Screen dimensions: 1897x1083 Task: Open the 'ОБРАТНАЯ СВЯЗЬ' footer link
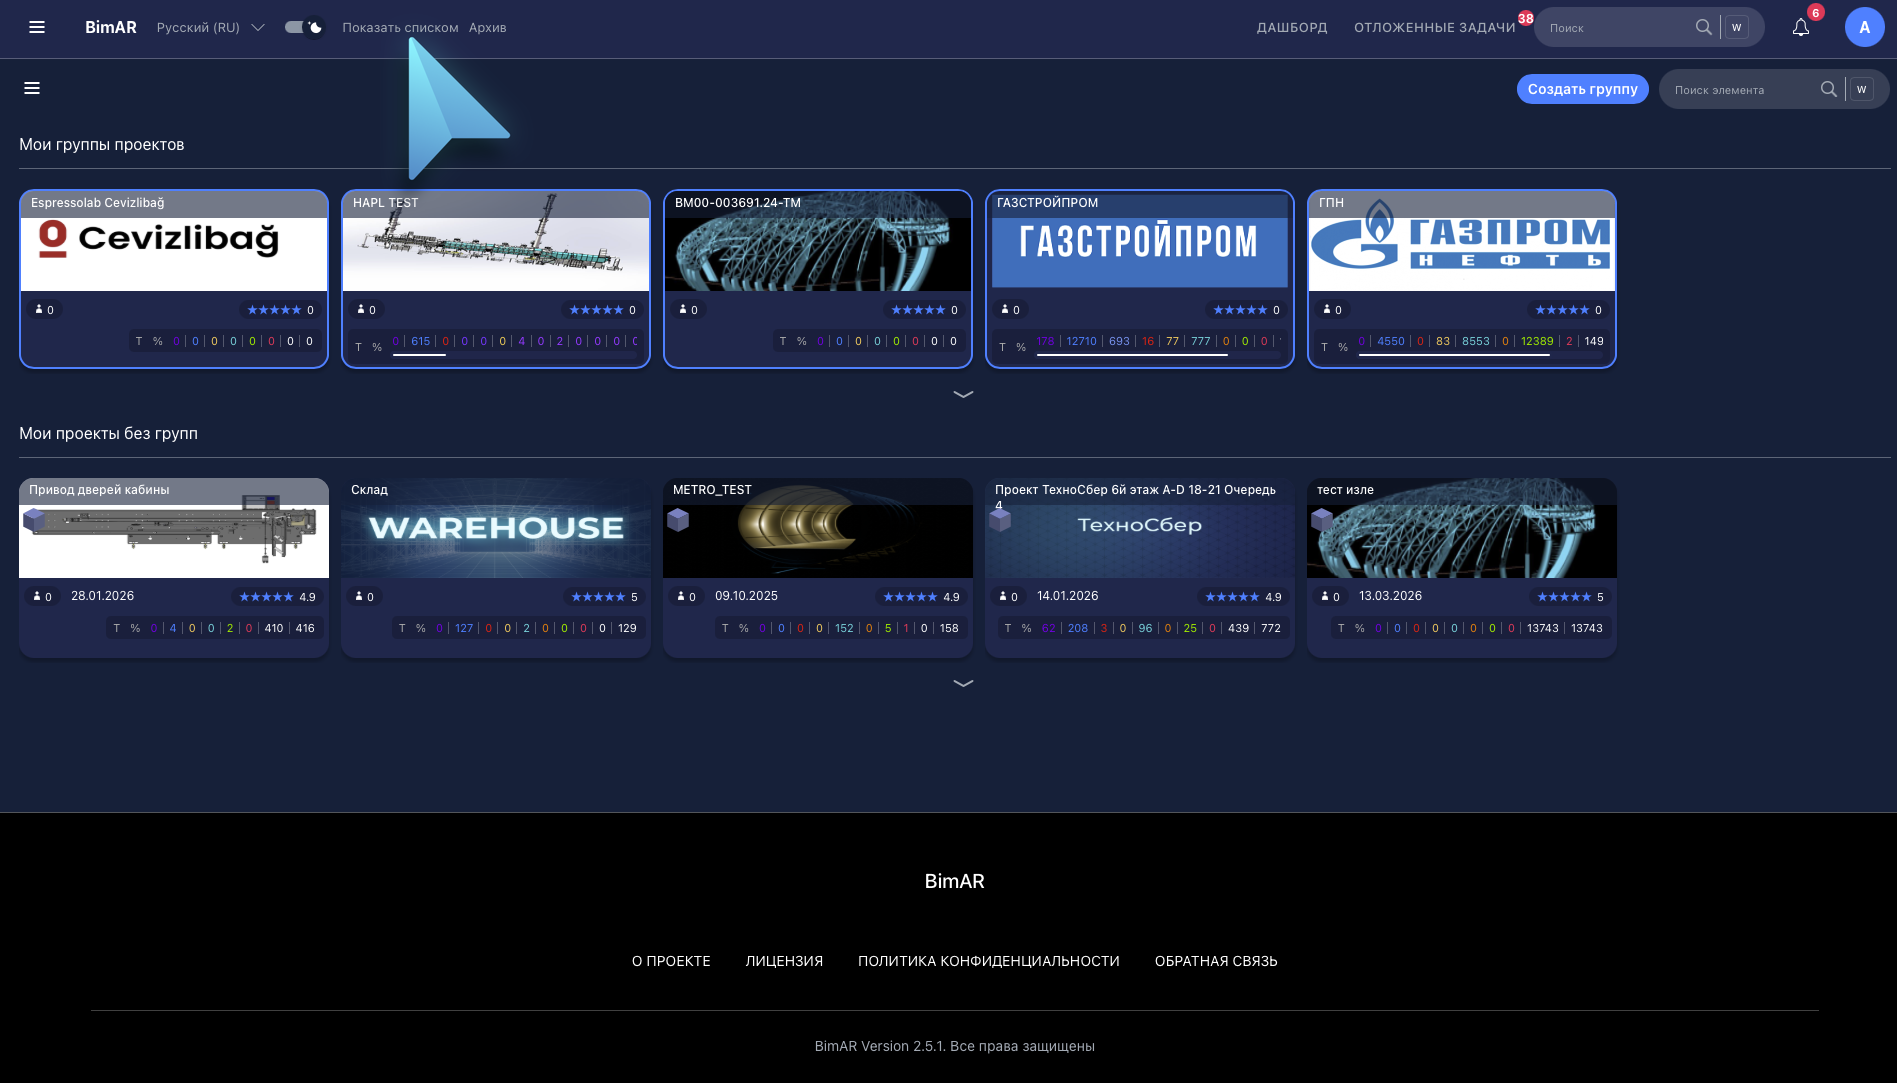1216,961
